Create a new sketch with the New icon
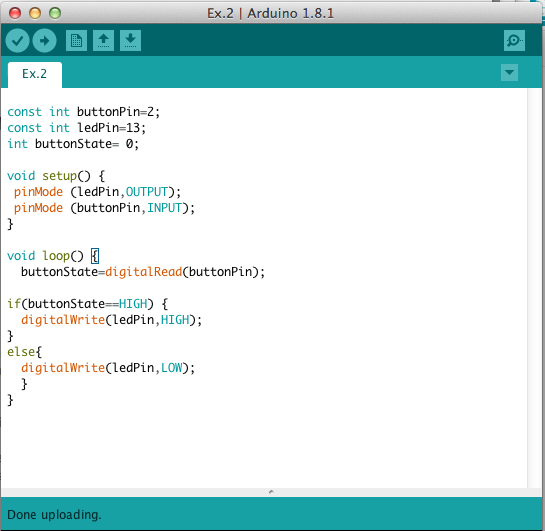 (76, 41)
